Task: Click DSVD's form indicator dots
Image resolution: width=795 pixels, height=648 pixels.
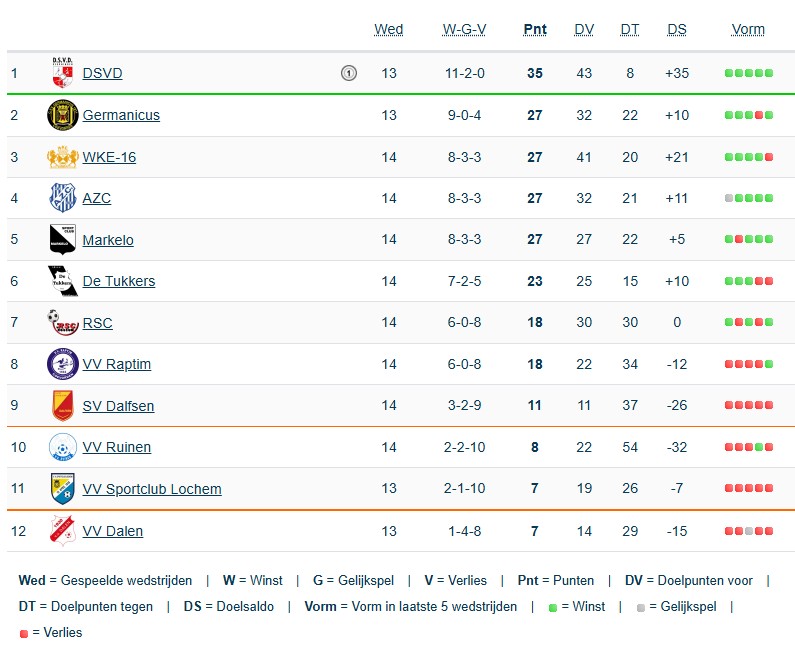Action: [x=749, y=73]
